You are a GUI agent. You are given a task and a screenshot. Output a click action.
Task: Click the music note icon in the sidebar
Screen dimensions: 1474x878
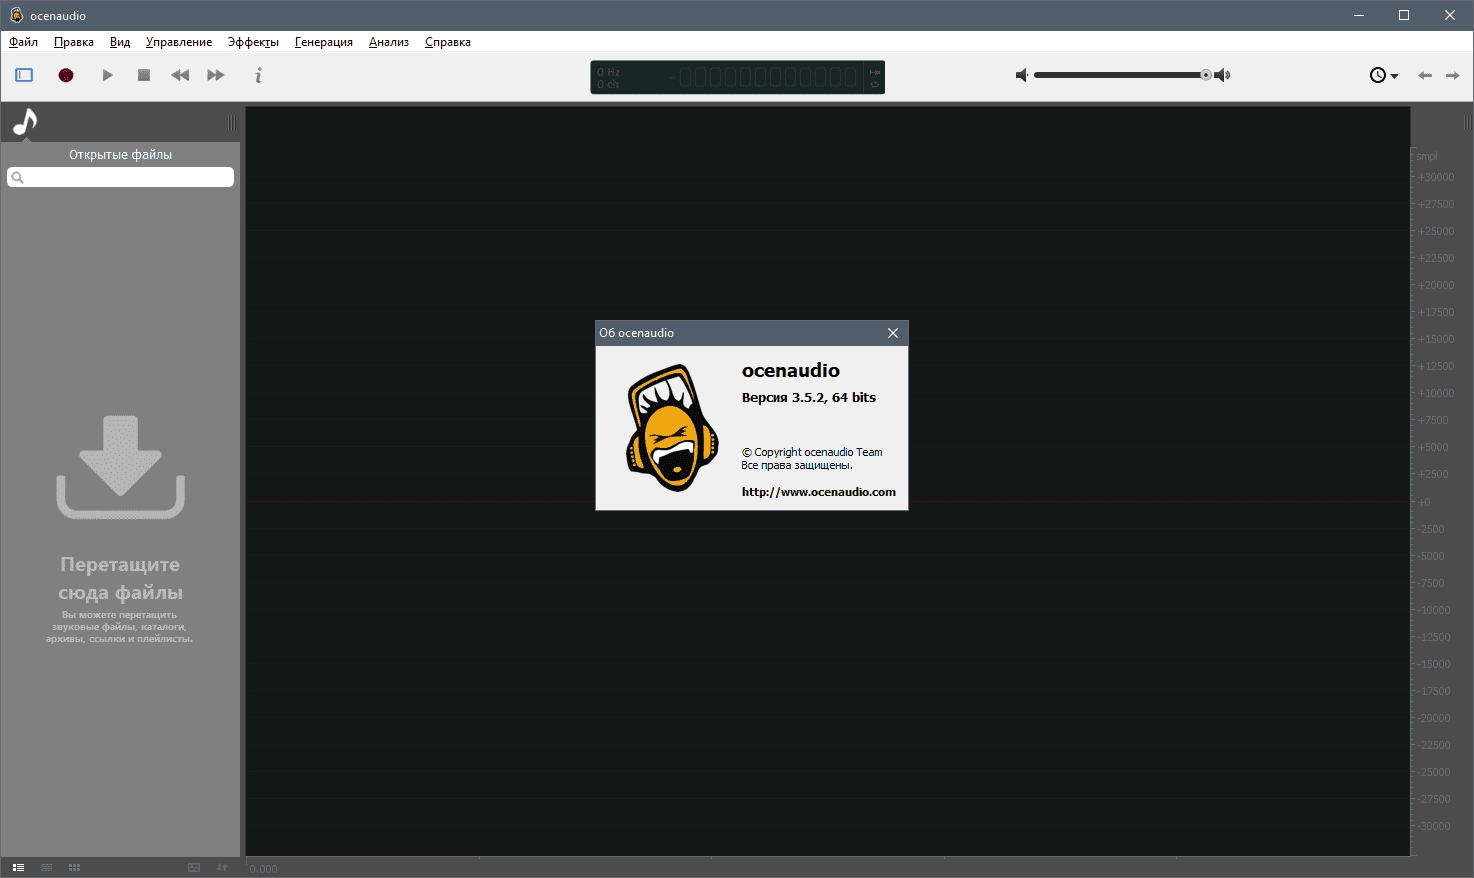24,122
